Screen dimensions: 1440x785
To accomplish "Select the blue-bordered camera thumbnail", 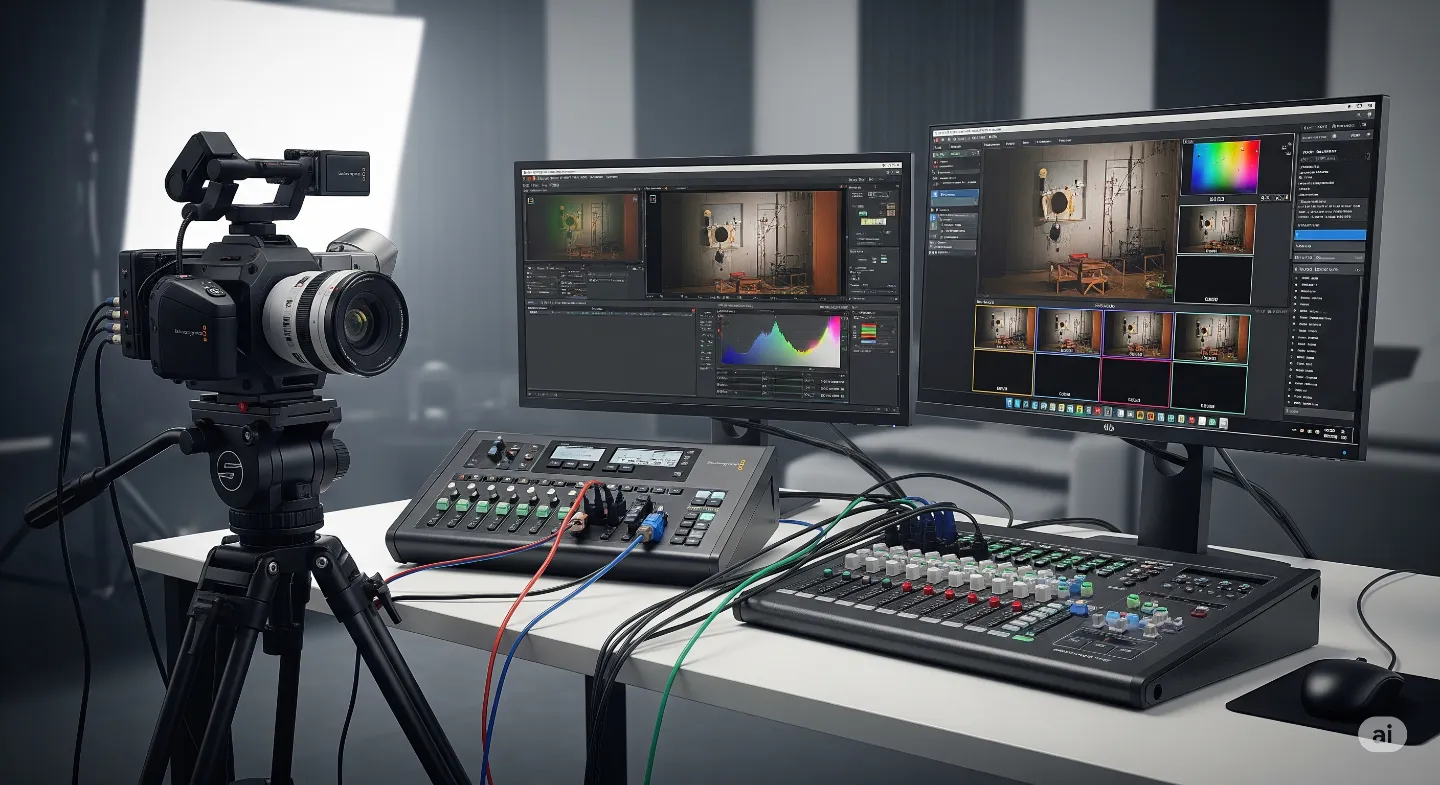I will 1068,331.
